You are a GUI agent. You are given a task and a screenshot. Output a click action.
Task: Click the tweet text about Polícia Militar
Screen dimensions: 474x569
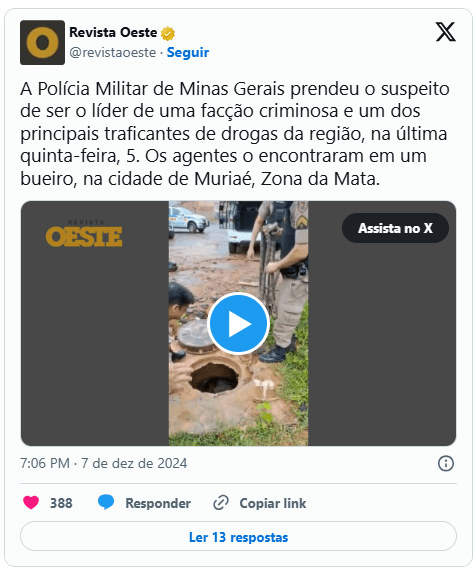(235, 134)
